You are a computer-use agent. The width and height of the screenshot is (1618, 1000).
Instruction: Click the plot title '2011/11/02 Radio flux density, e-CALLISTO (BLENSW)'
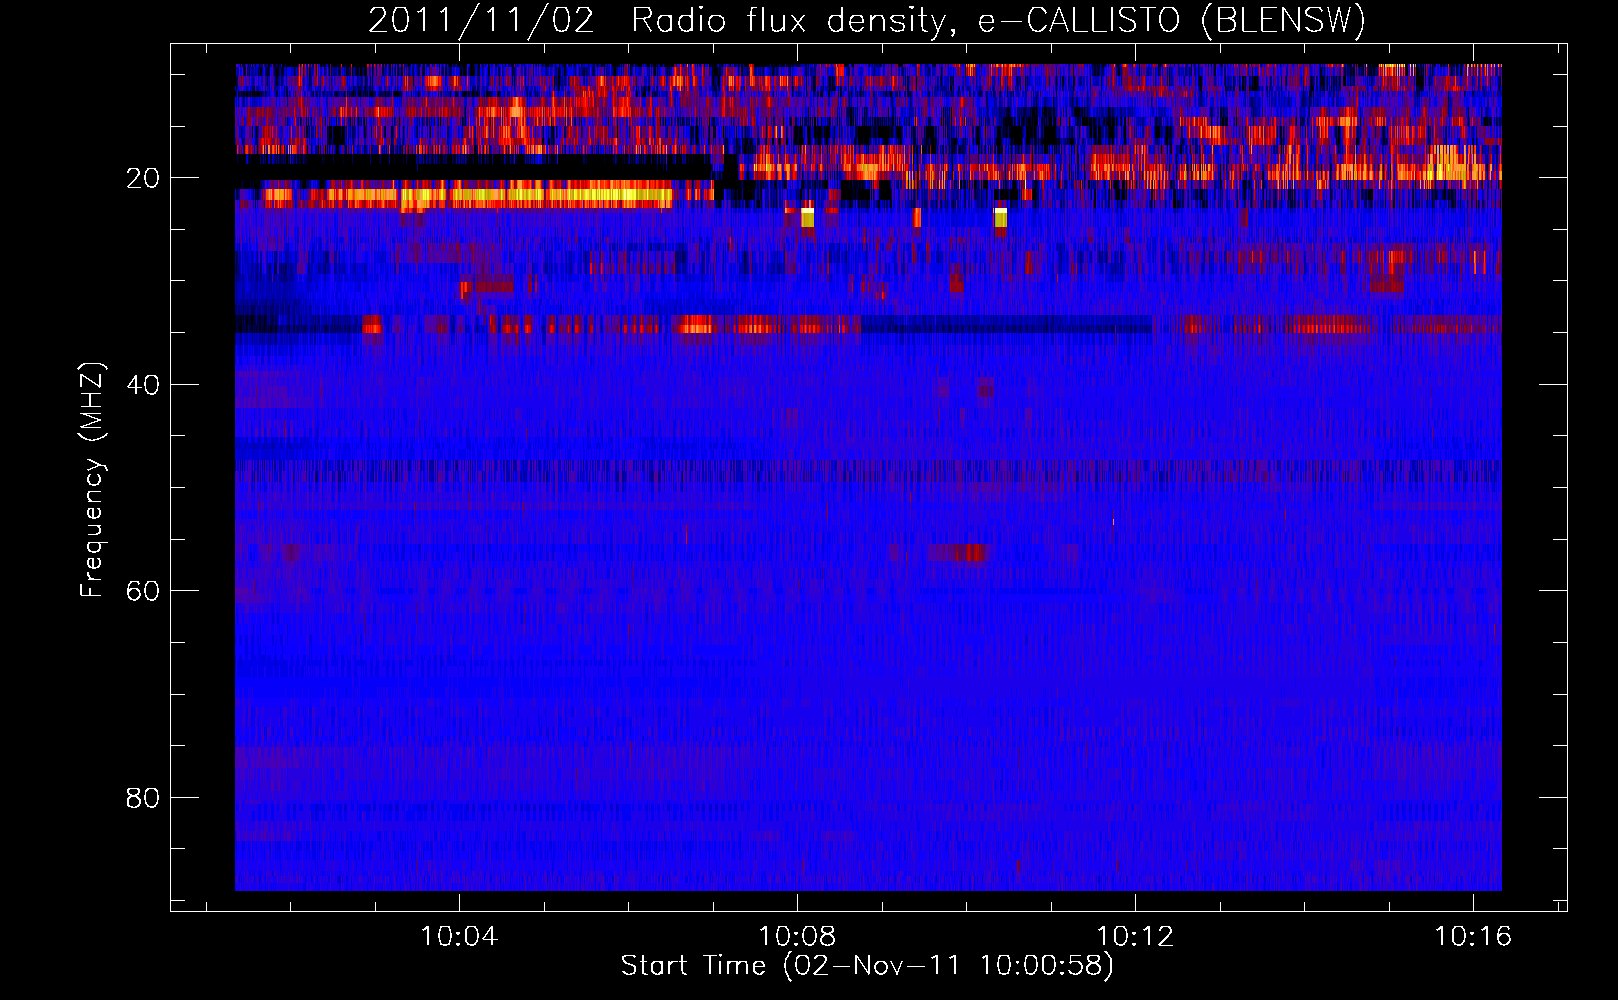click(867, 20)
